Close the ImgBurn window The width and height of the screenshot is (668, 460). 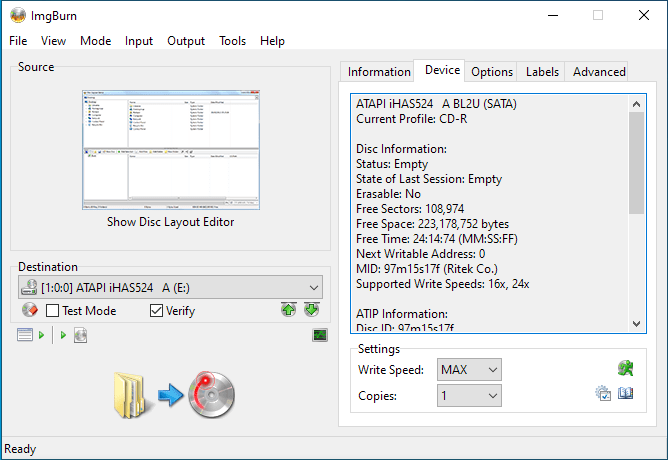(x=644, y=15)
